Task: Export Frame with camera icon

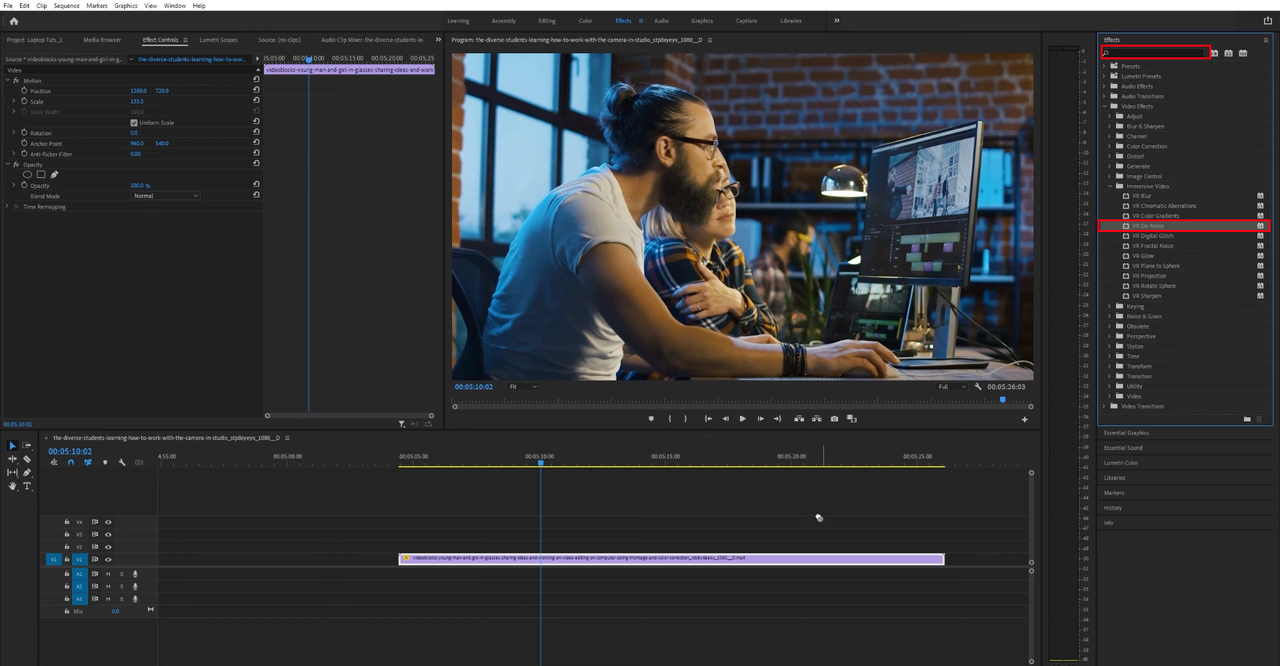Action: (834, 418)
